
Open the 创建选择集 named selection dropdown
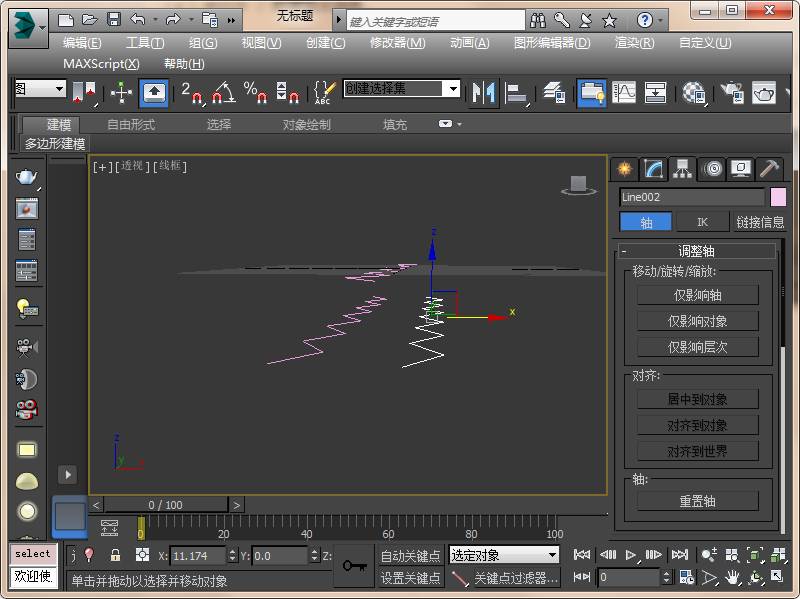tap(452, 89)
